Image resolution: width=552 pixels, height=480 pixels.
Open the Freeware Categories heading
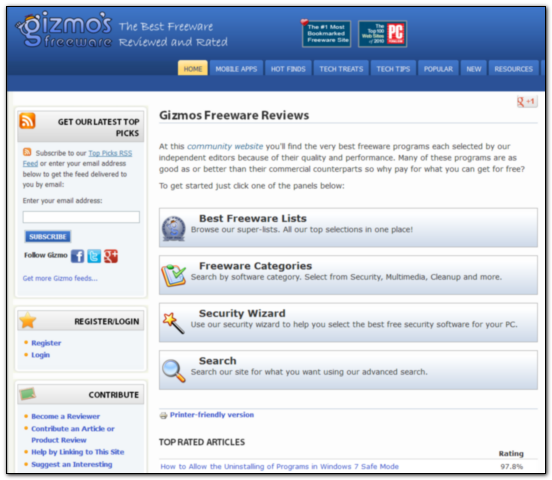pos(256,266)
